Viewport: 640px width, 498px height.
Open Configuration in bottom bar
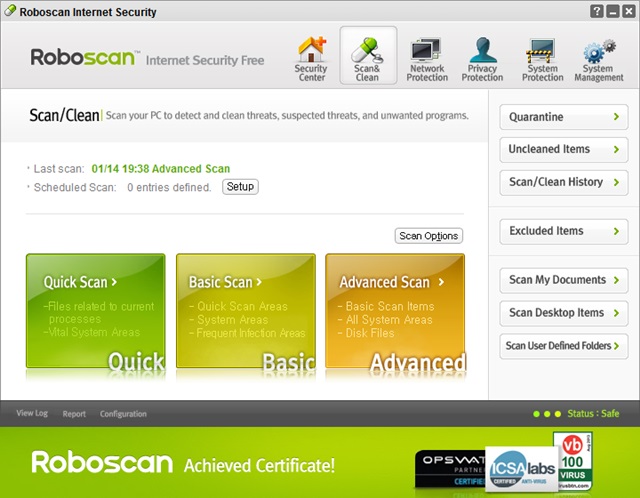click(x=123, y=414)
